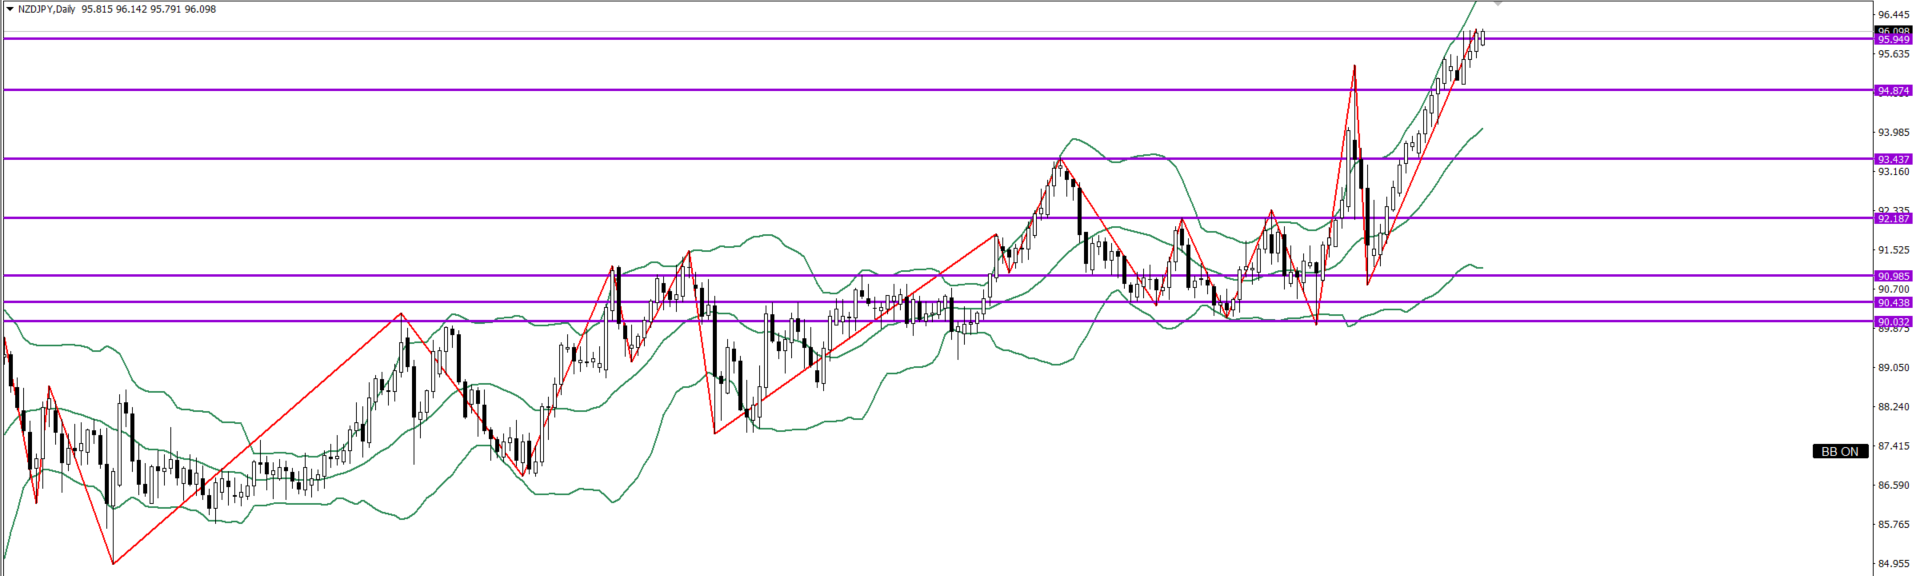Click the purple 90.438 level label
Viewport: 1917px width, 576px height.
tap(1893, 303)
